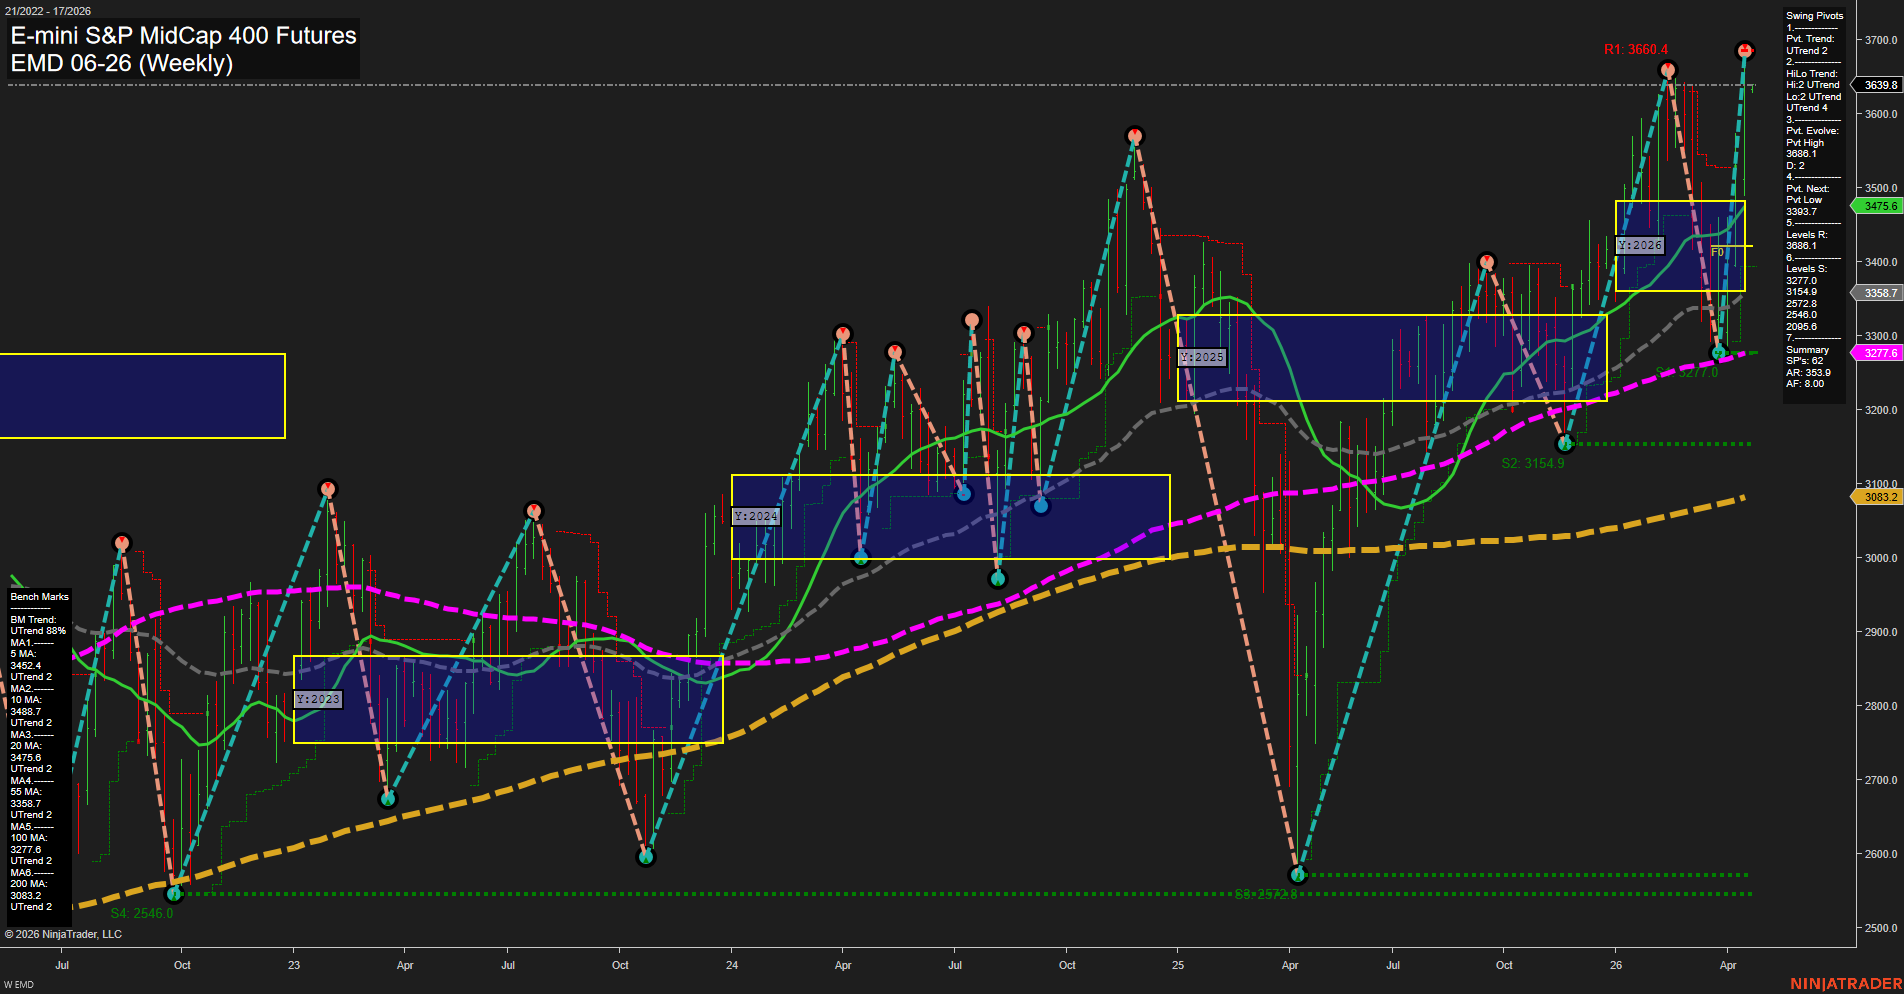Click the pivot-low marker near S2: 3154.9
The height and width of the screenshot is (994, 1904).
click(1565, 444)
